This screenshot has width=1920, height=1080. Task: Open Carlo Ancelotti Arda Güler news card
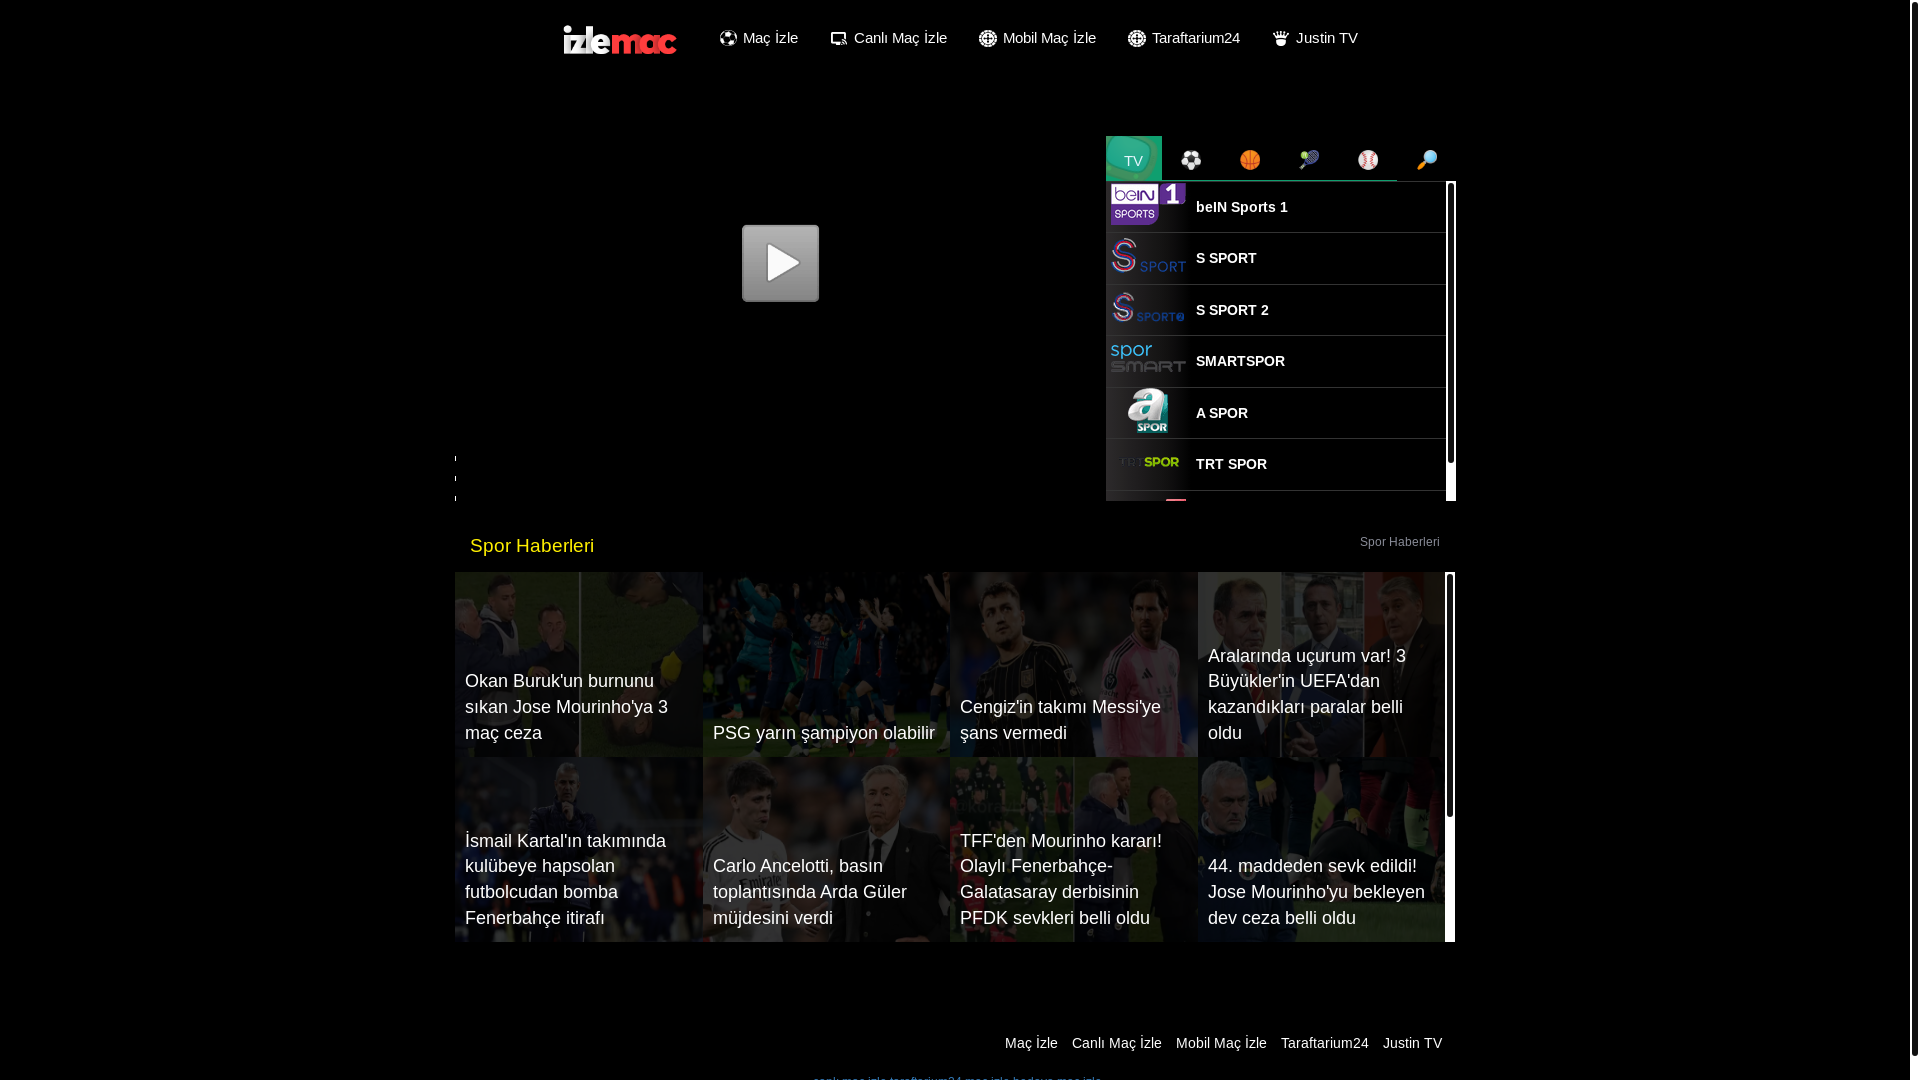point(826,849)
